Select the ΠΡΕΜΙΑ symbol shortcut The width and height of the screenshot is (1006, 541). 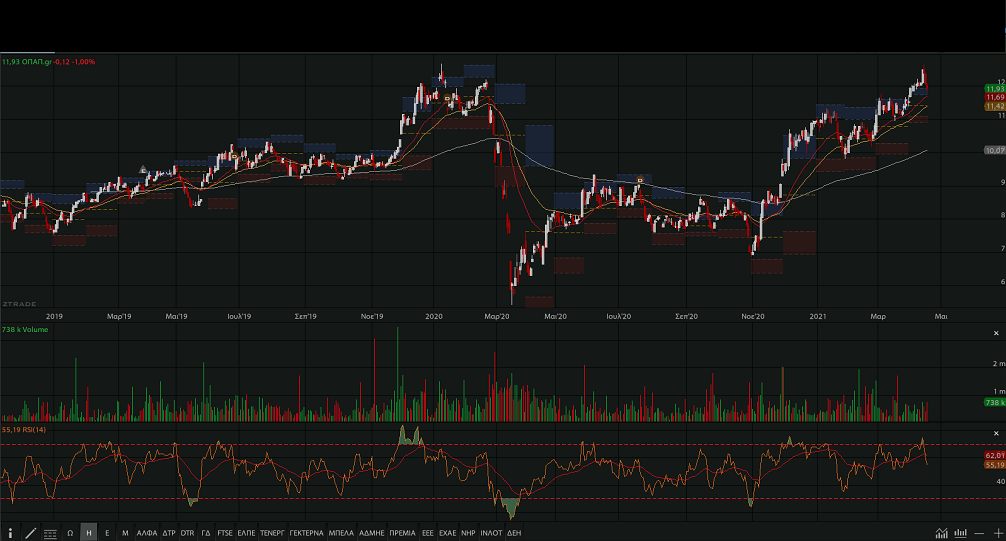tap(402, 533)
